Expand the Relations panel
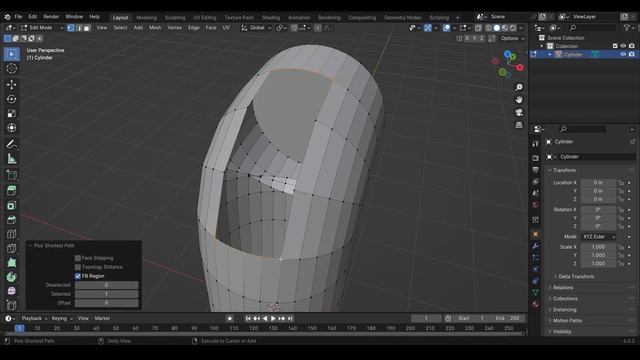This screenshot has height=360, width=640. (563, 288)
